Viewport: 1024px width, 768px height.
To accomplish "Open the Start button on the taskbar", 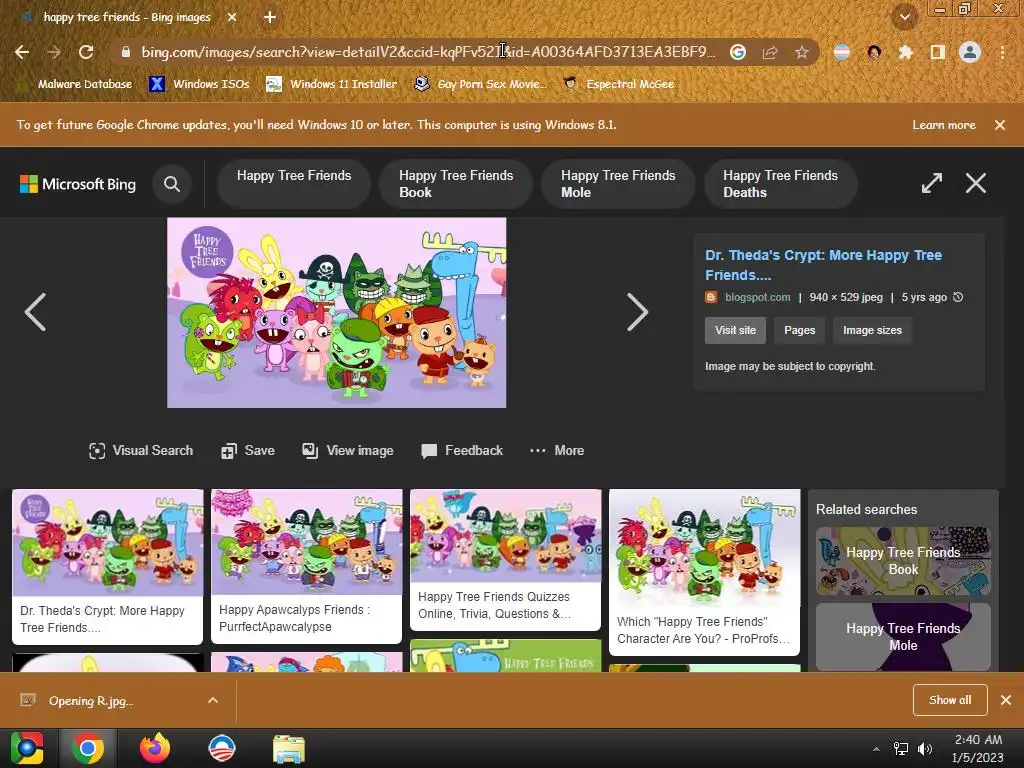I will [27, 748].
